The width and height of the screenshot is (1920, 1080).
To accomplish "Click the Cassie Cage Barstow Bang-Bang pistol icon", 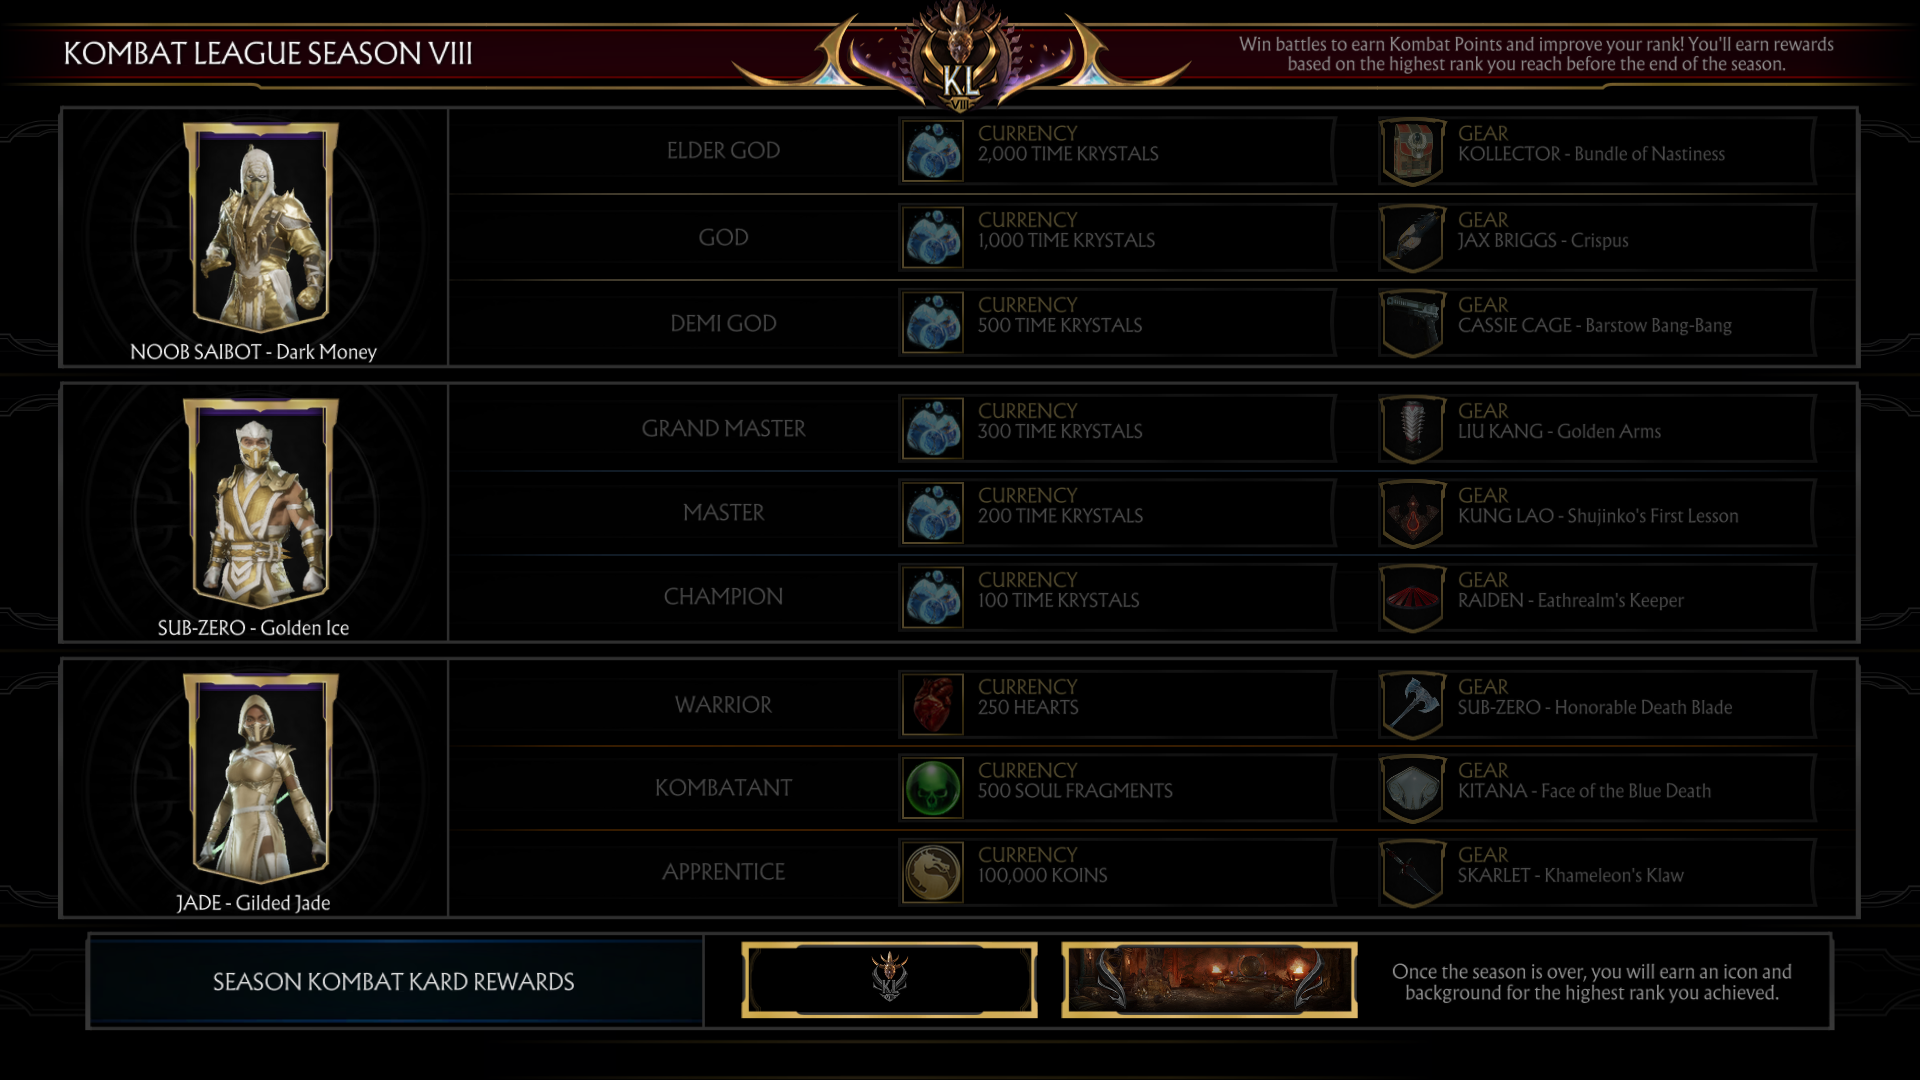I will point(1412,323).
